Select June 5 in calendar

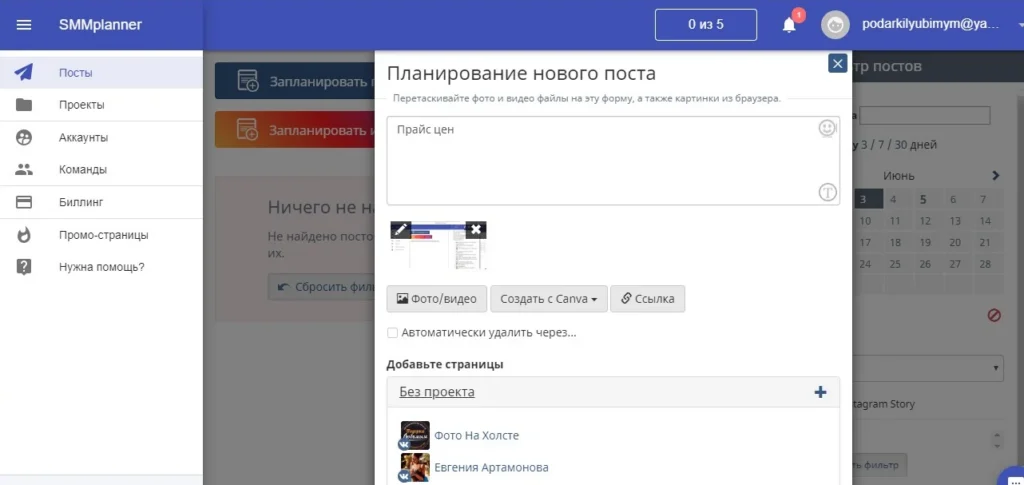[x=923, y=200]
